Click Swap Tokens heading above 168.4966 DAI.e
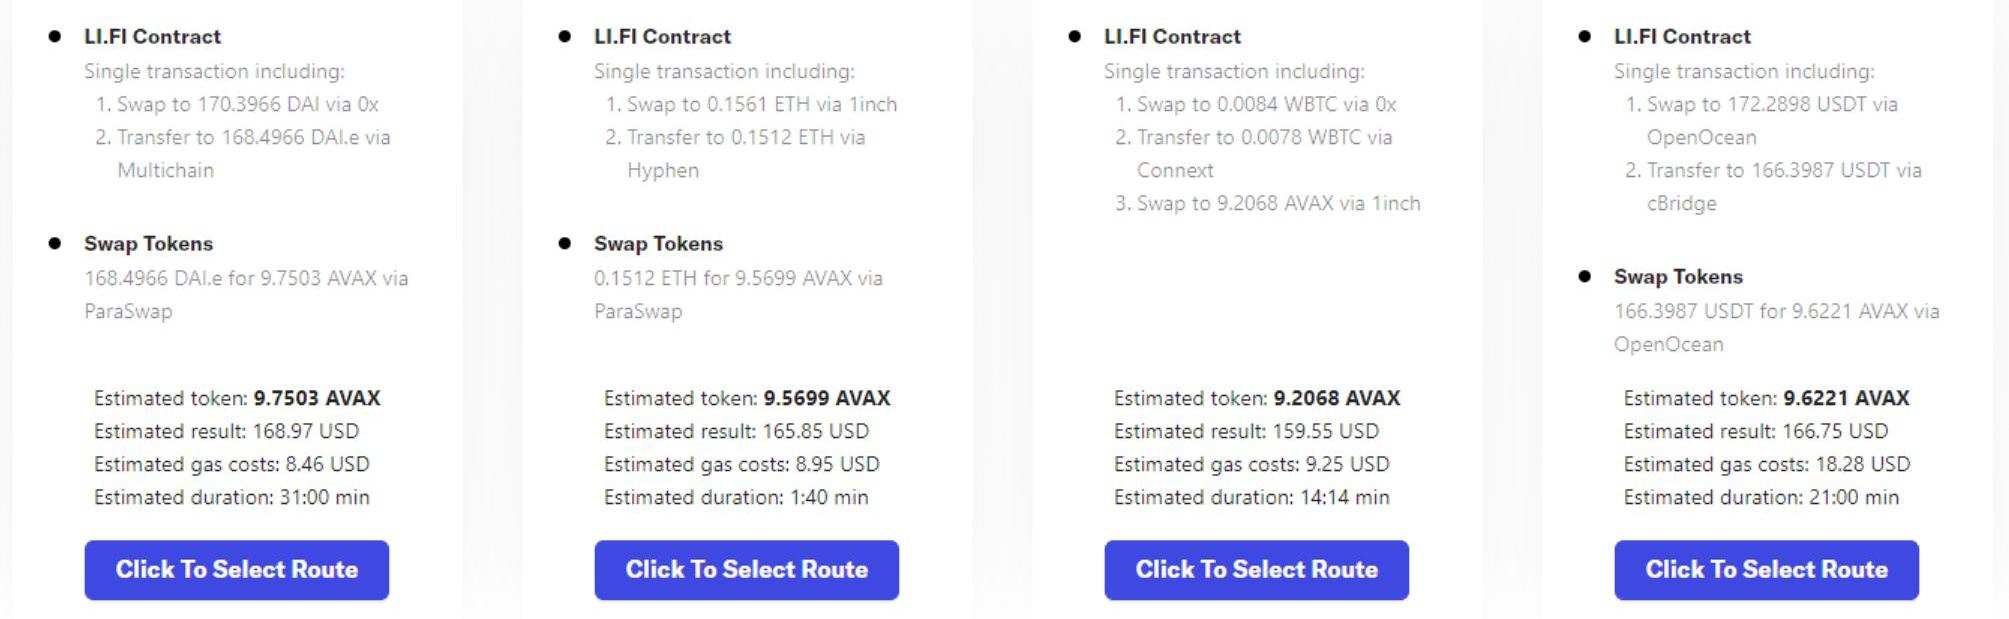 148,244
